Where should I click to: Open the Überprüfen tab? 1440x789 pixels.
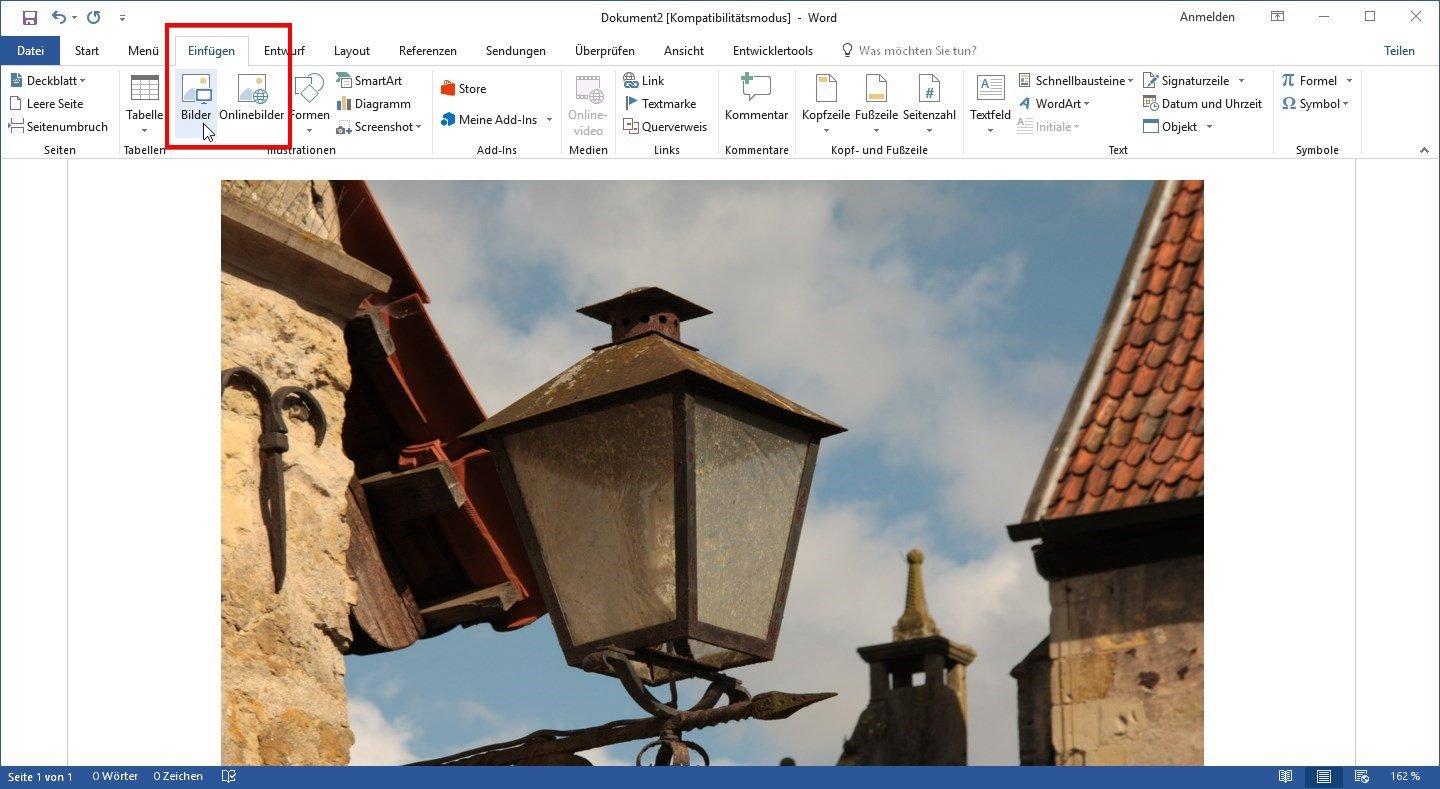click(605, 51)
